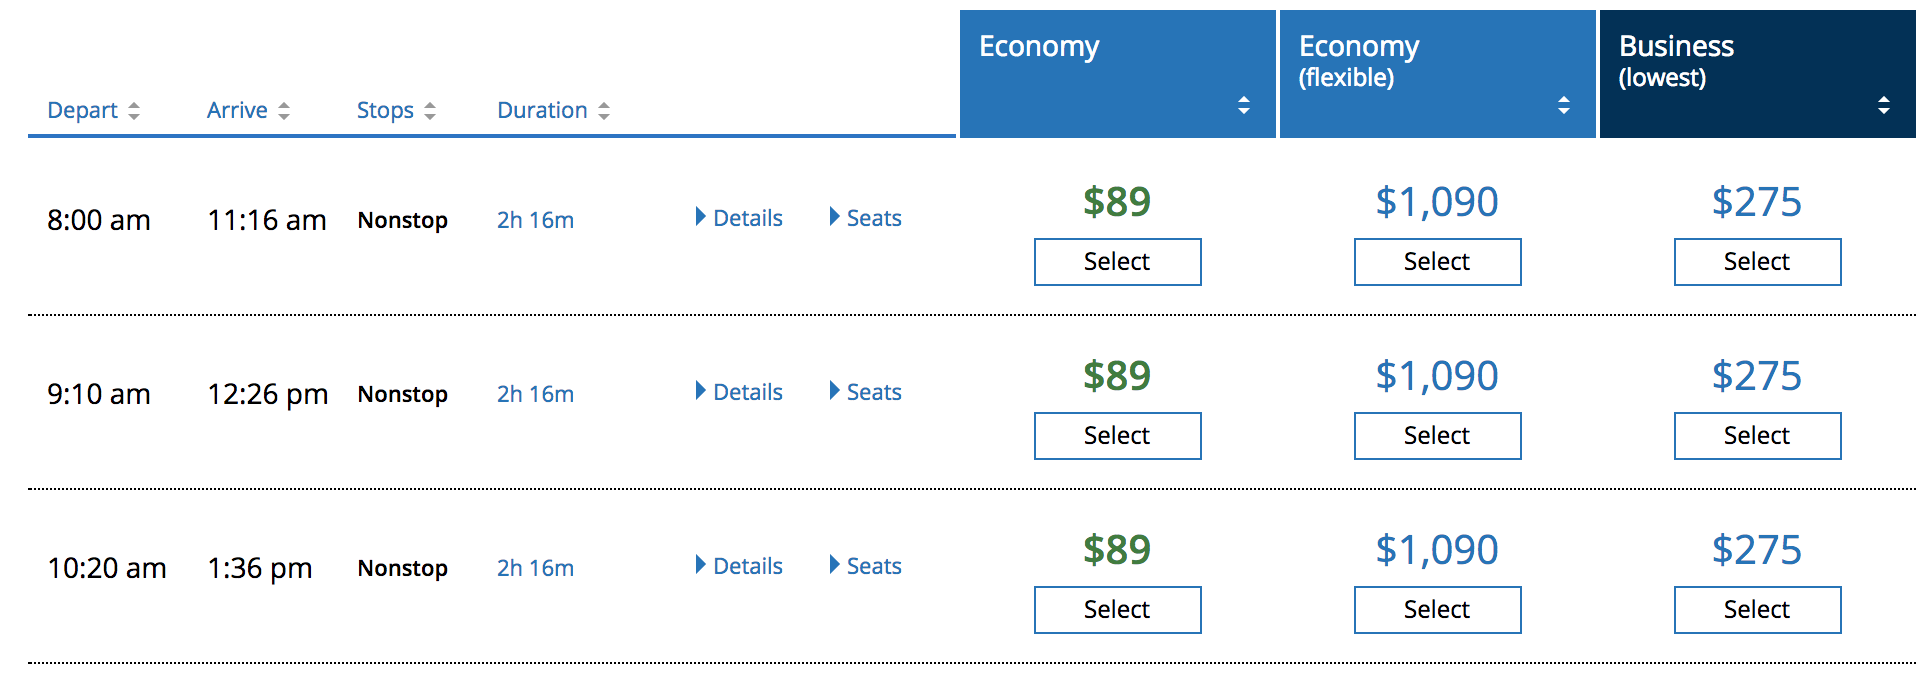Expand Seats for 8:00 am flight

click(x=865, y=218)
